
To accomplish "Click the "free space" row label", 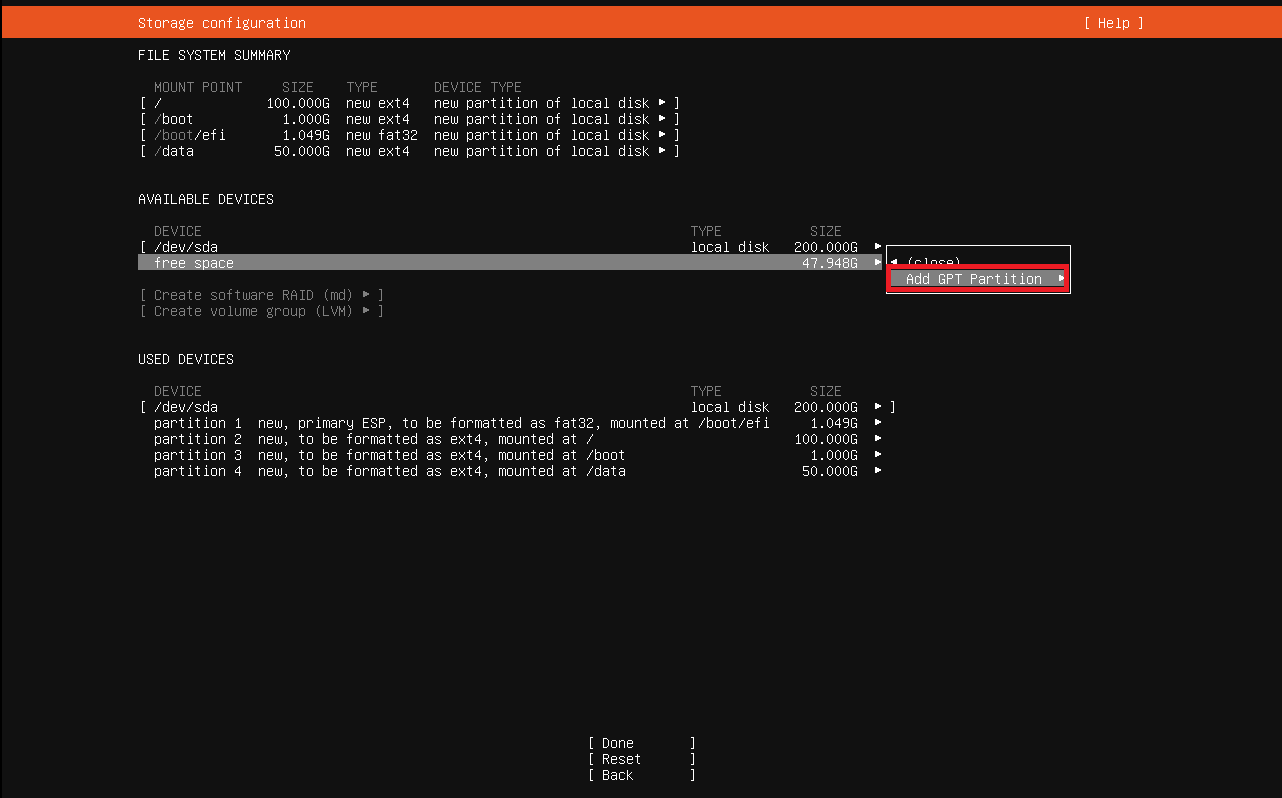I will click(x=194, y=263).
